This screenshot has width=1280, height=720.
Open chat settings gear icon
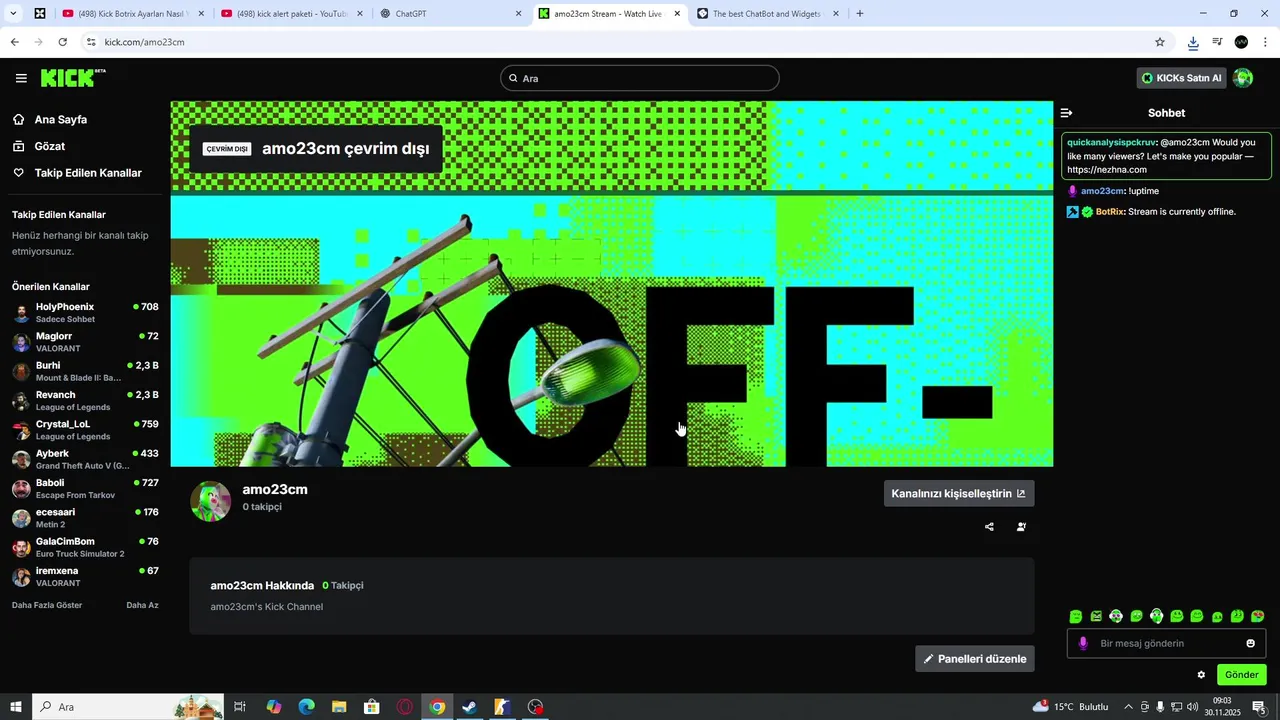1201,675
